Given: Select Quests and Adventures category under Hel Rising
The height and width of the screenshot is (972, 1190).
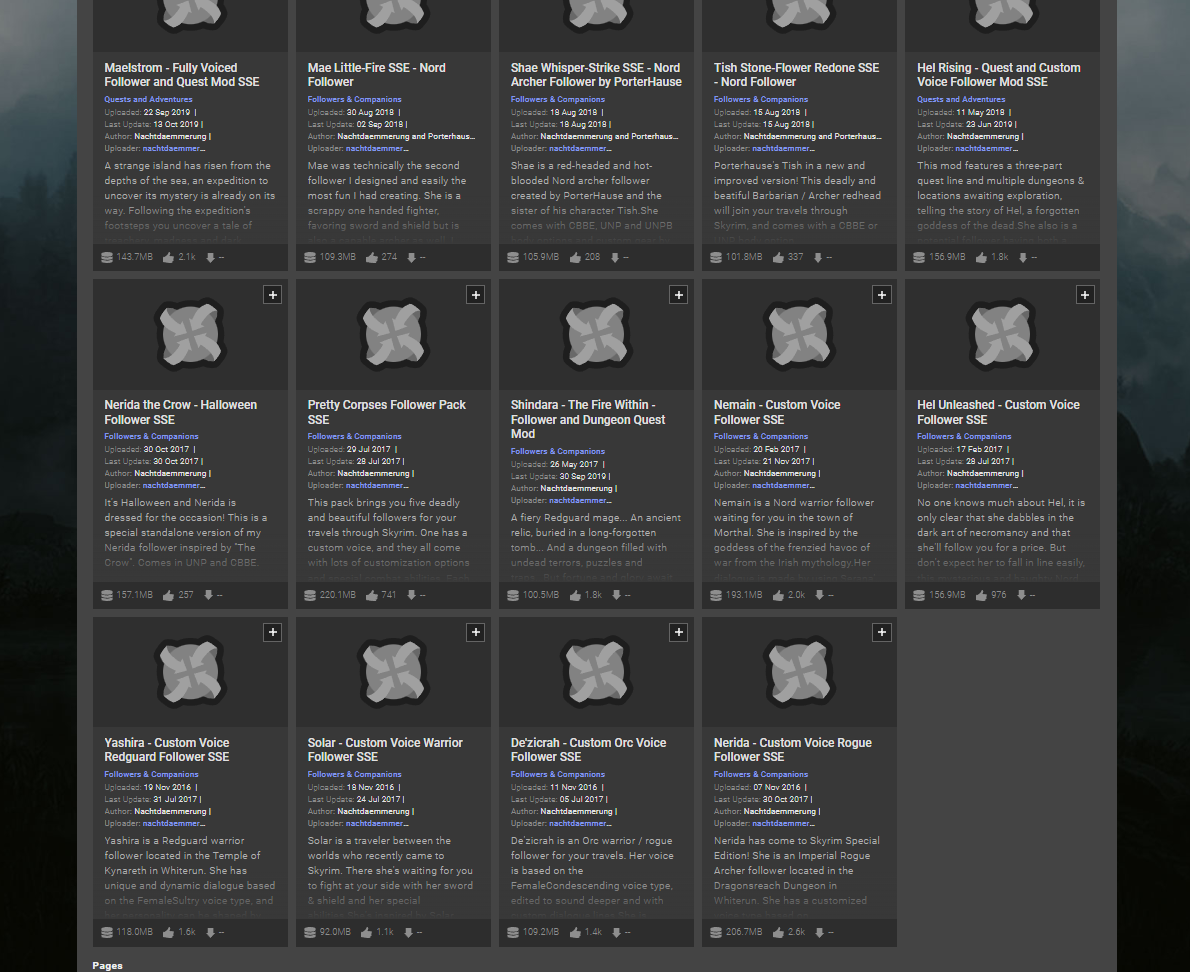Looking at the screenshot, I should (x=961, y=100).
